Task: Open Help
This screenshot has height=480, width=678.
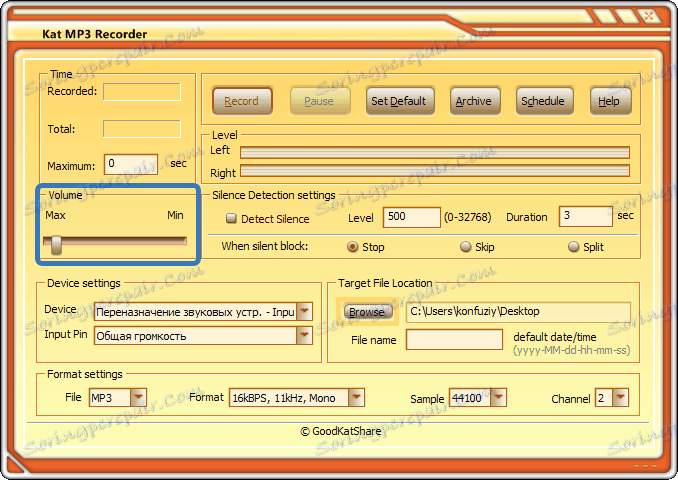Action: point(610,101)
